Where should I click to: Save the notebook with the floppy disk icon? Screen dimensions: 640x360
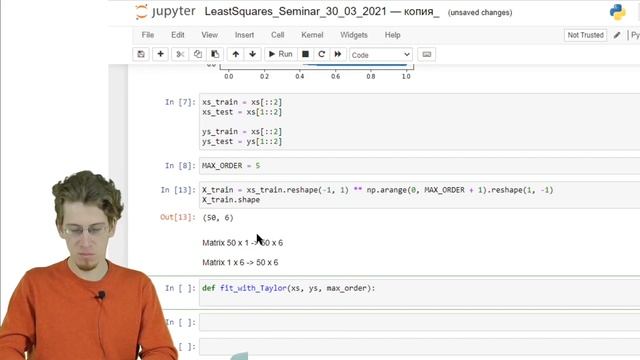[x=141, y=54]
